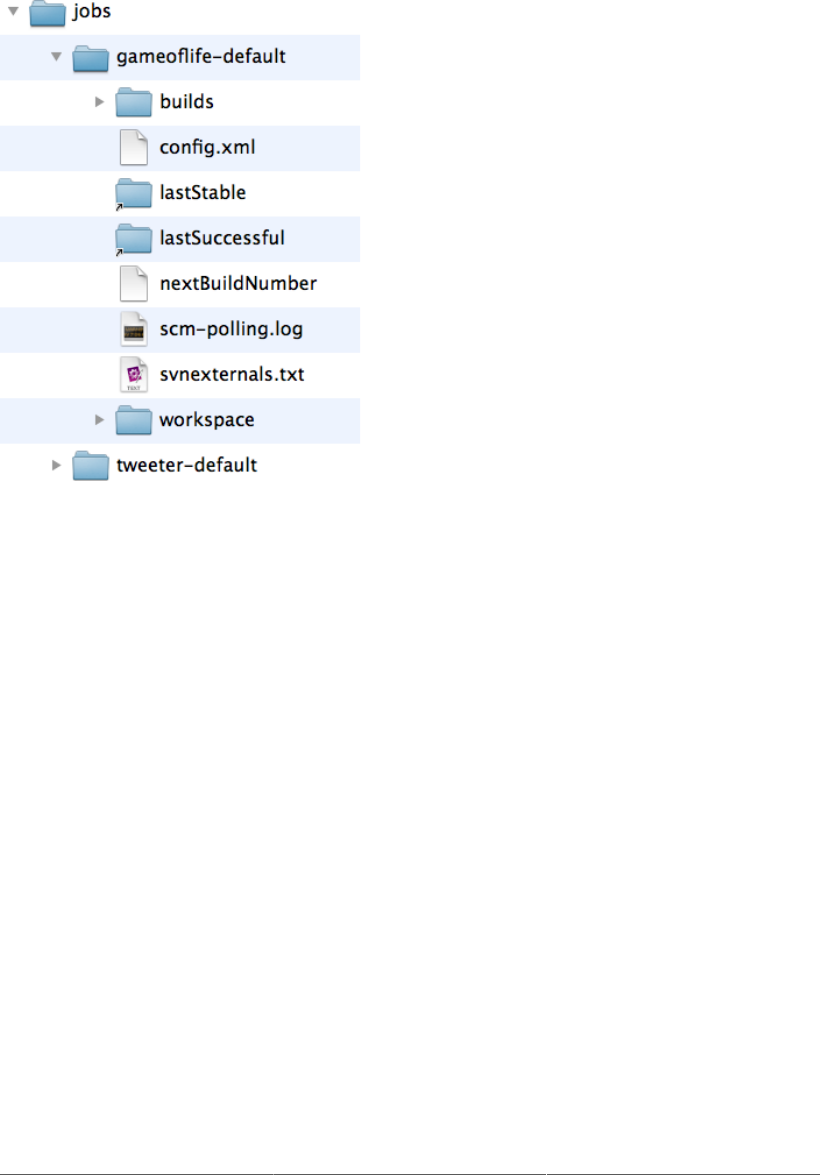Select the tweeter-default label
This screenshot has height=1175, width=820.
pyautogui.click(x=187, y=465)
